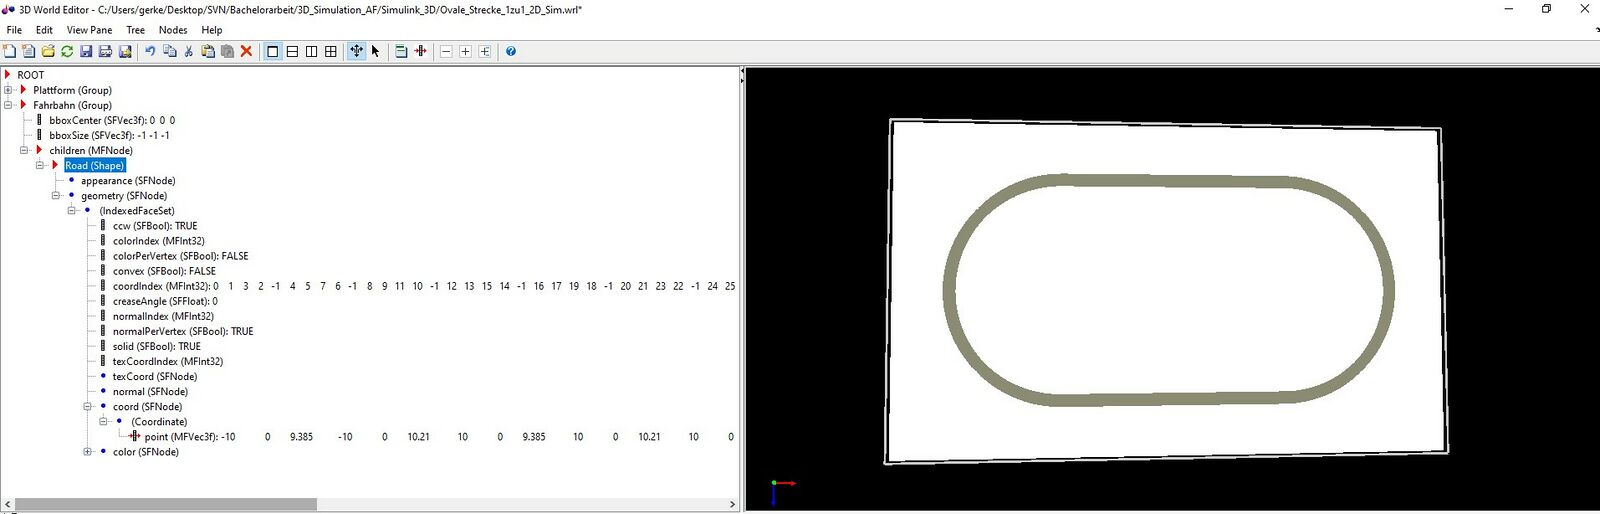This screenshot has width=1600, height=514.
Task: Click the Undo arrow icon
Action: pyautogui.click(x=150, y=51)
